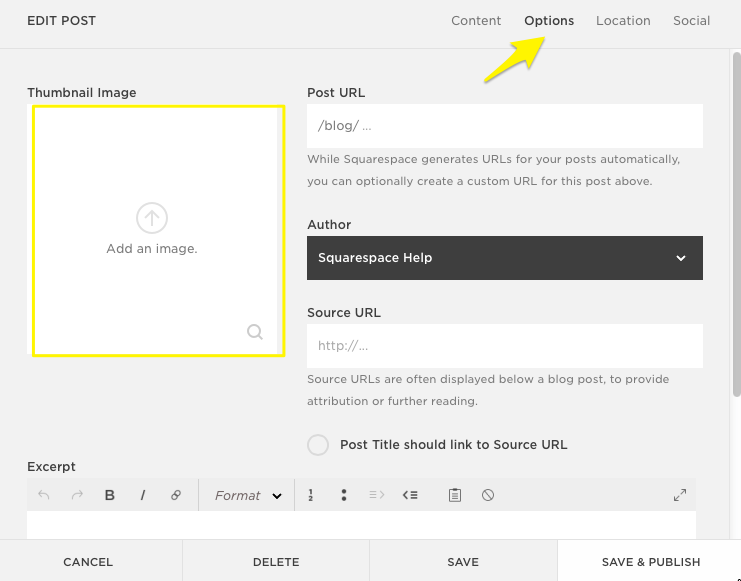Toggle bold formatting in excerpt toolbar
741x581 pixels.
tap(110, 495)
